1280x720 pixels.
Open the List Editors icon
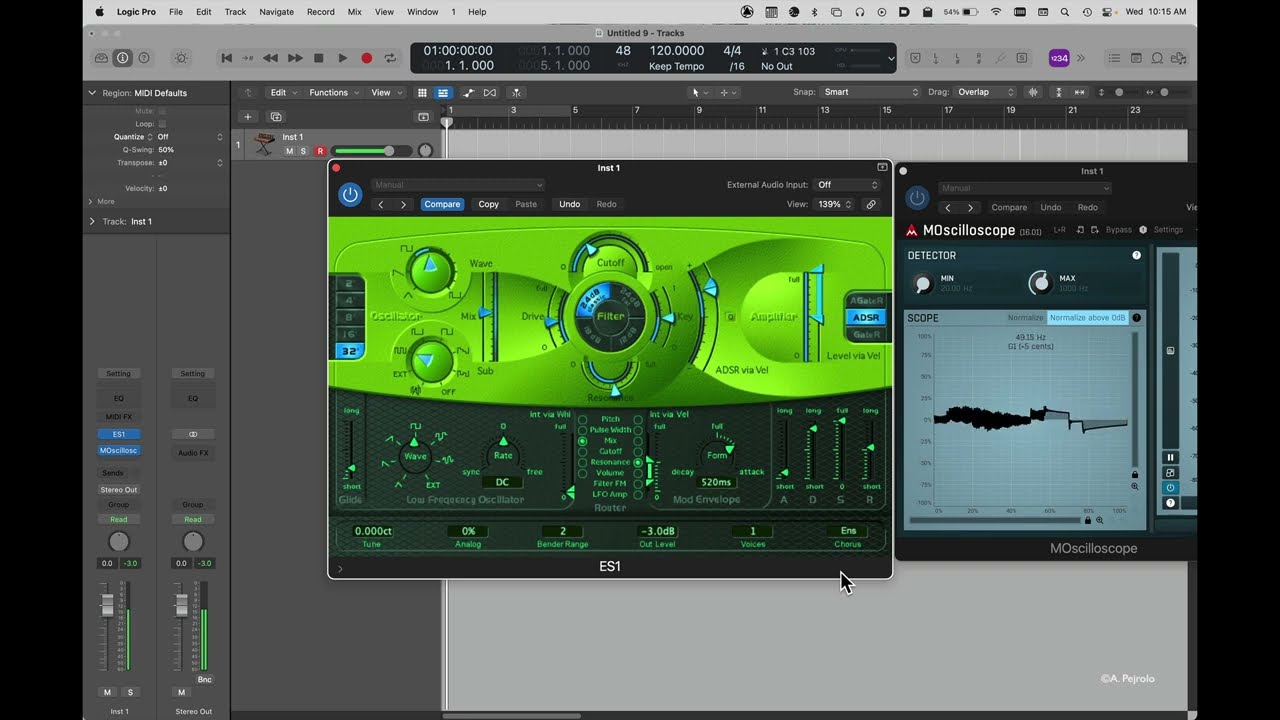[1114, 58]
